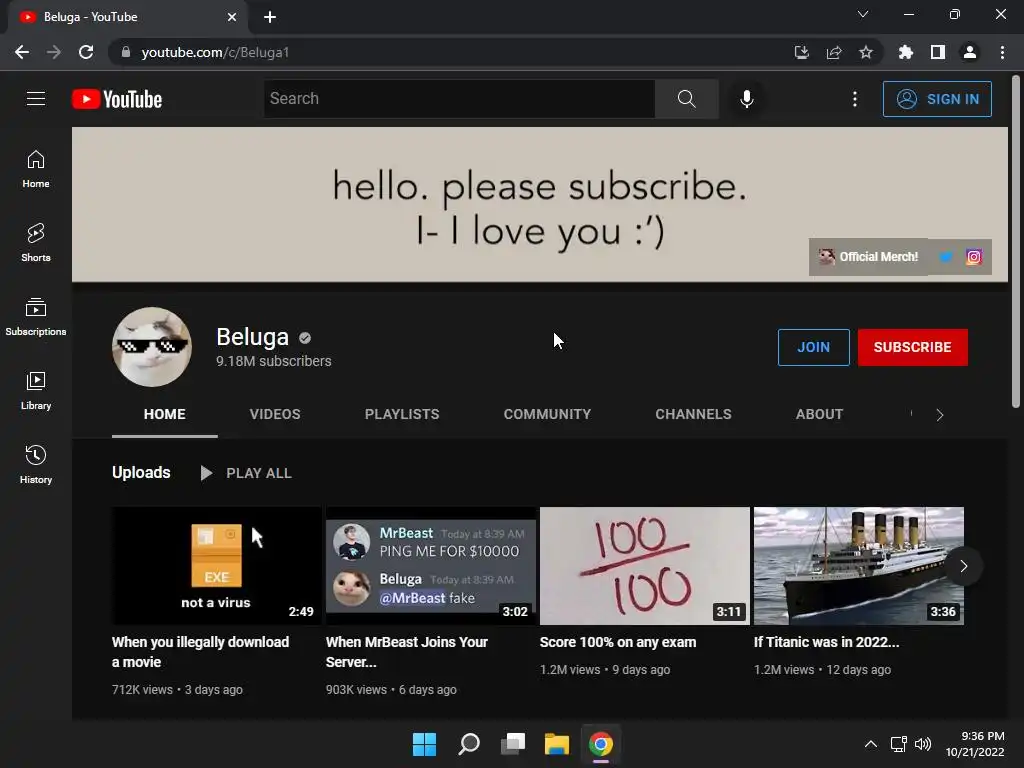Toggle browser side panel

[938, 52]
